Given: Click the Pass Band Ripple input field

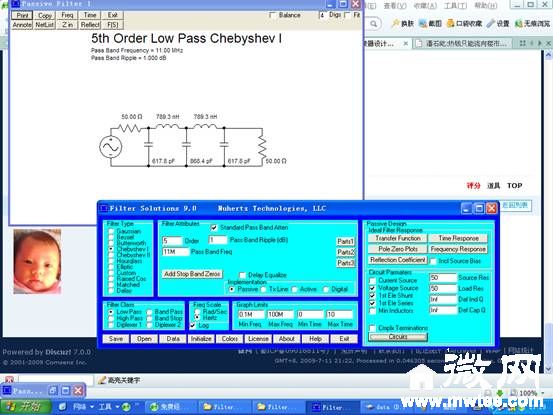Looking at the screenshot, I should (217, 240).
